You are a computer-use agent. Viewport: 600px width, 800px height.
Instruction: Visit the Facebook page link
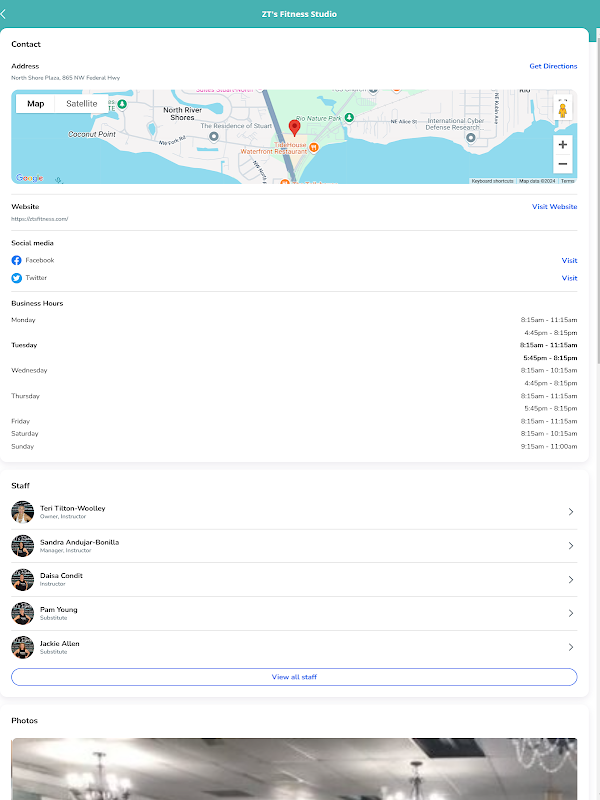point(569,260)
